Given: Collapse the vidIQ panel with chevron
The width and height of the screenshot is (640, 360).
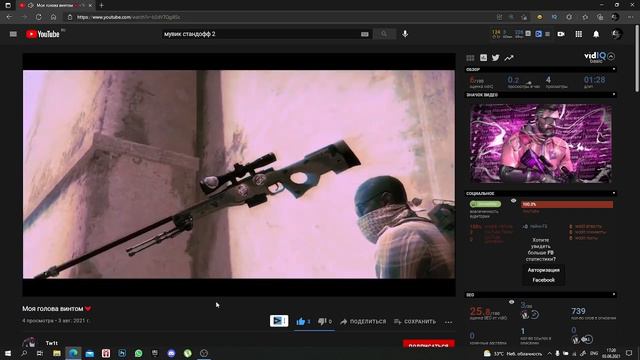Looking at the screenshot, I should 611,57.
